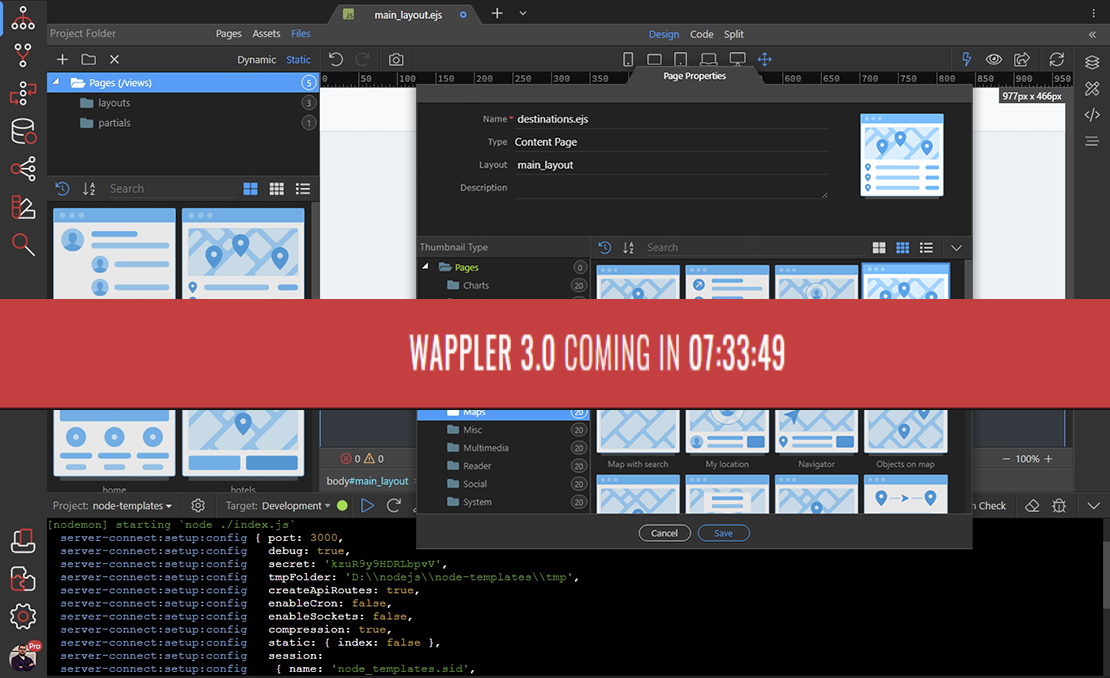Open the Files tab

coord(301,33)
